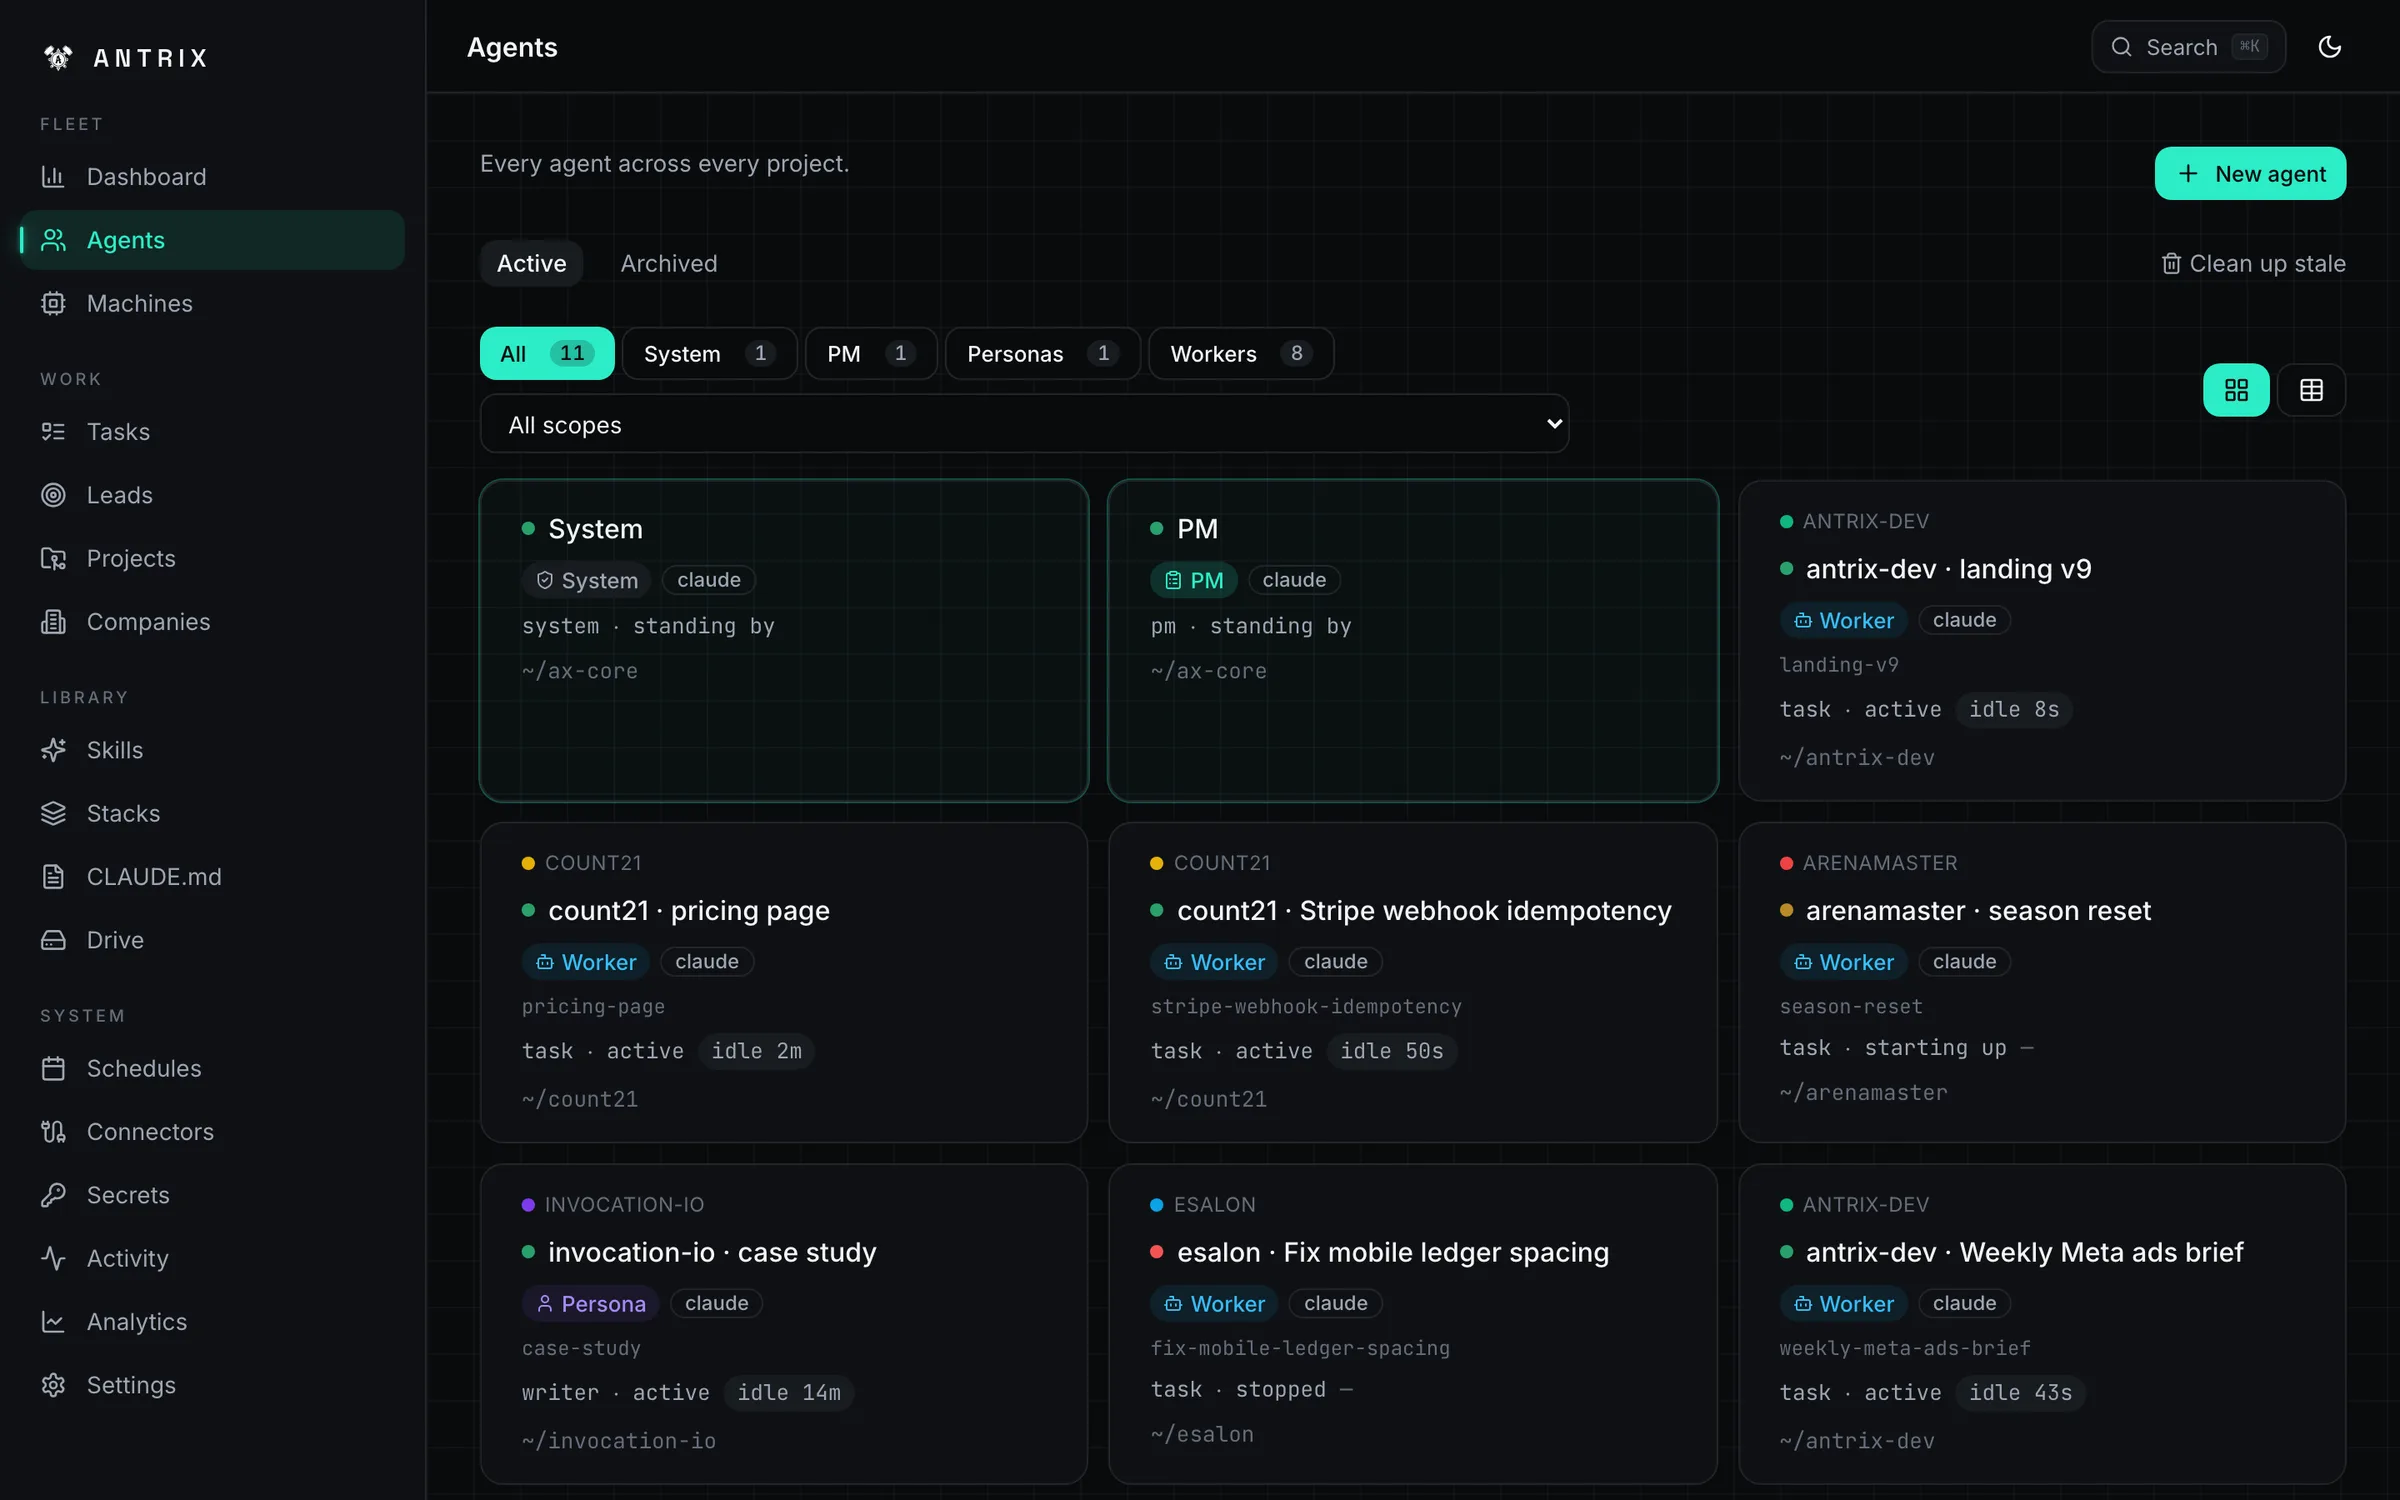Toggle dark mode with the moon icon
This screenshot has width=2400, height=1500.
(x=2329, y=47)
